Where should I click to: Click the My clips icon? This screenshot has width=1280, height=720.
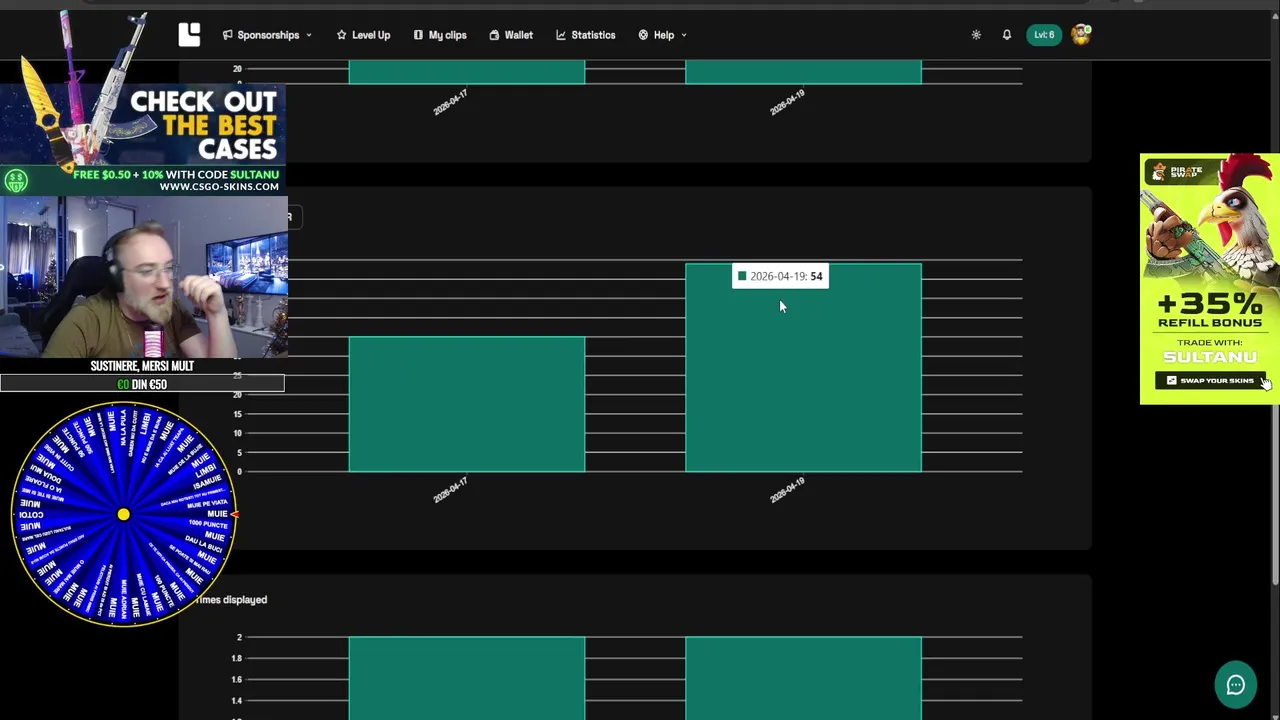coord(418,35)
